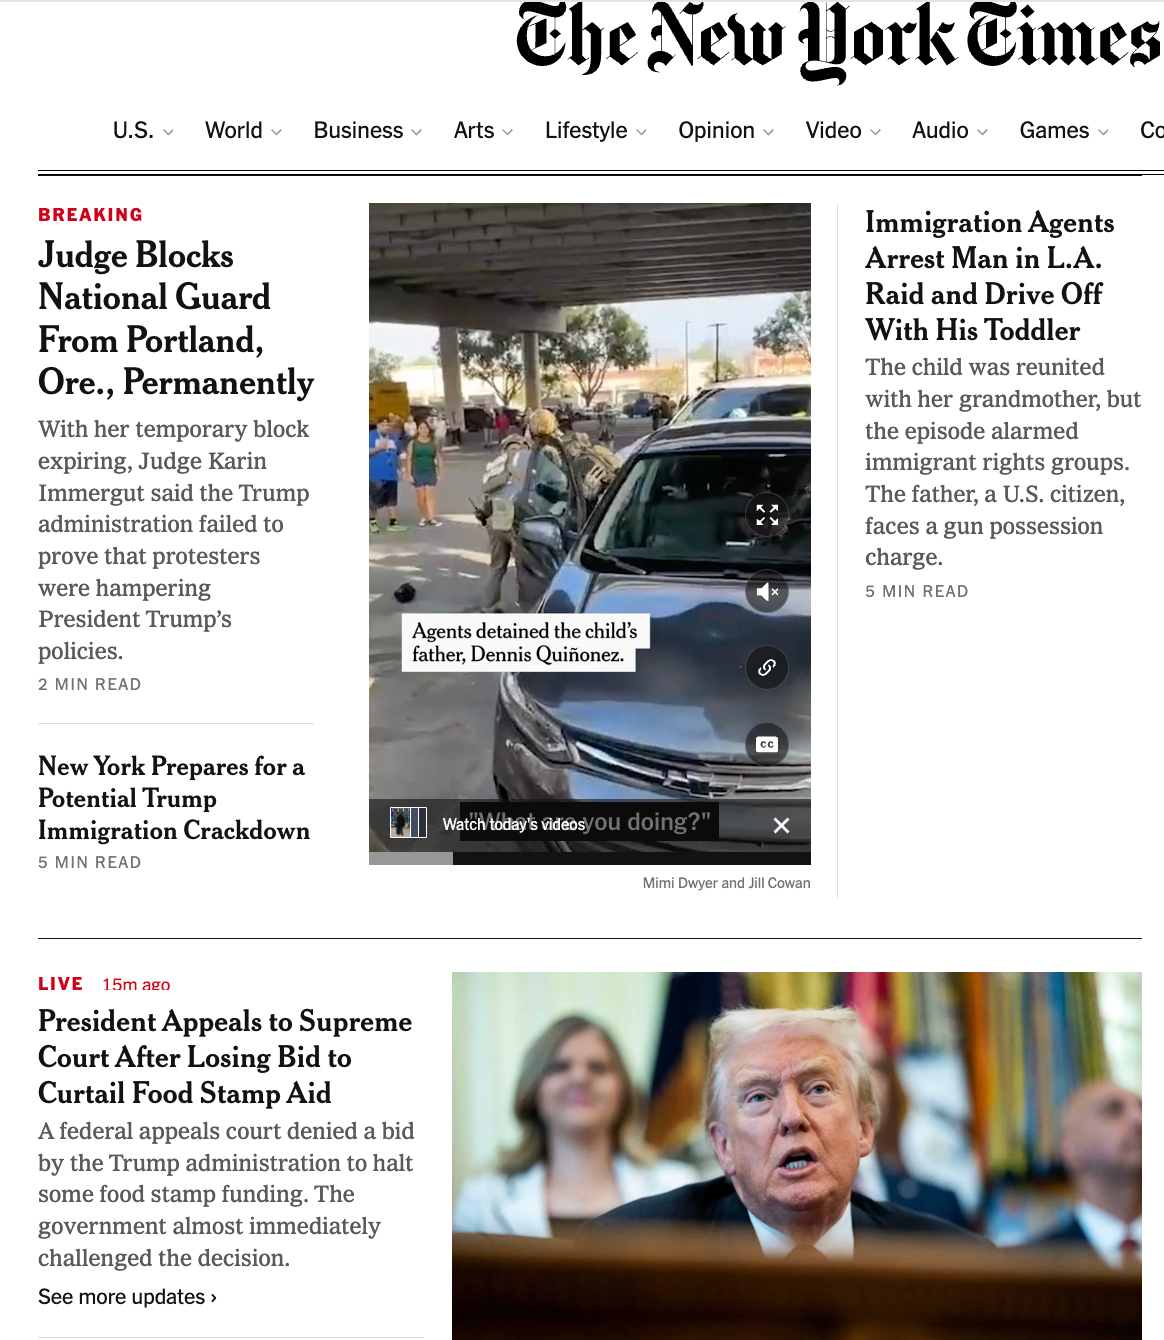Open the Opinion menu
The height and width of the screenshot is (1340, 1164).
(x=726, y=131)
